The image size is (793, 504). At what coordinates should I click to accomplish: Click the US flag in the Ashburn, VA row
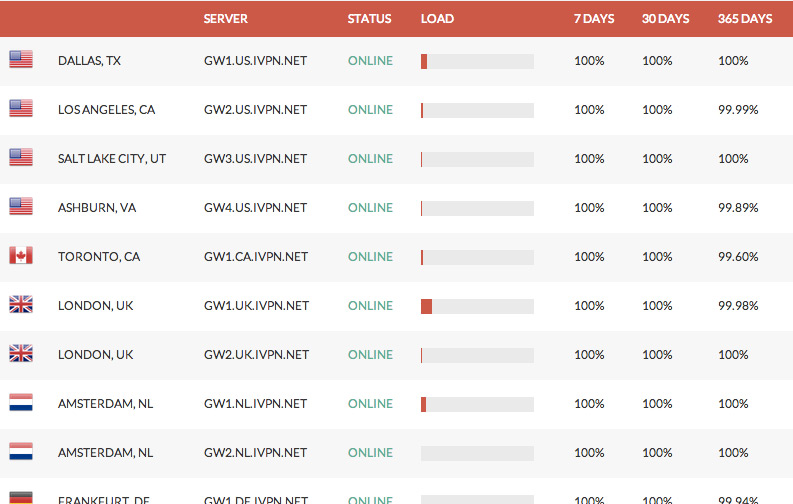point(21,207)
